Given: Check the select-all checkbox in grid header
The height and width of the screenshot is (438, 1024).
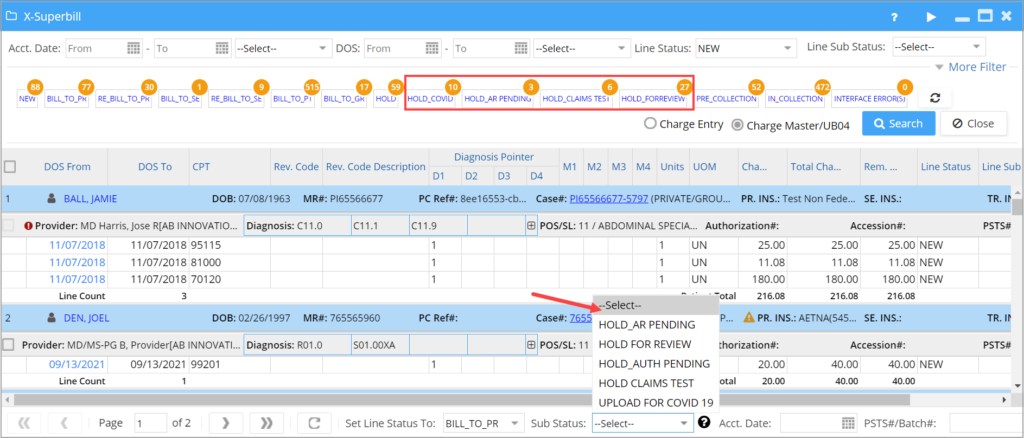Looking at the screenshot, I should click(x=10, y=167).
